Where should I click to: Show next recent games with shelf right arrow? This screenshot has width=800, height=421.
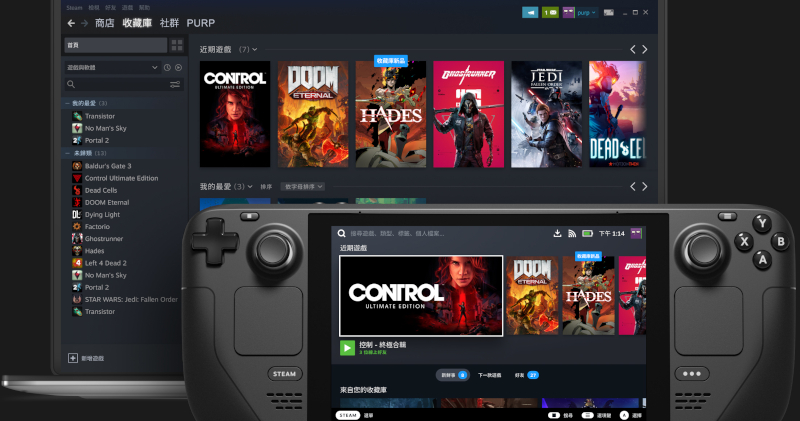click(x=645, y=49)
